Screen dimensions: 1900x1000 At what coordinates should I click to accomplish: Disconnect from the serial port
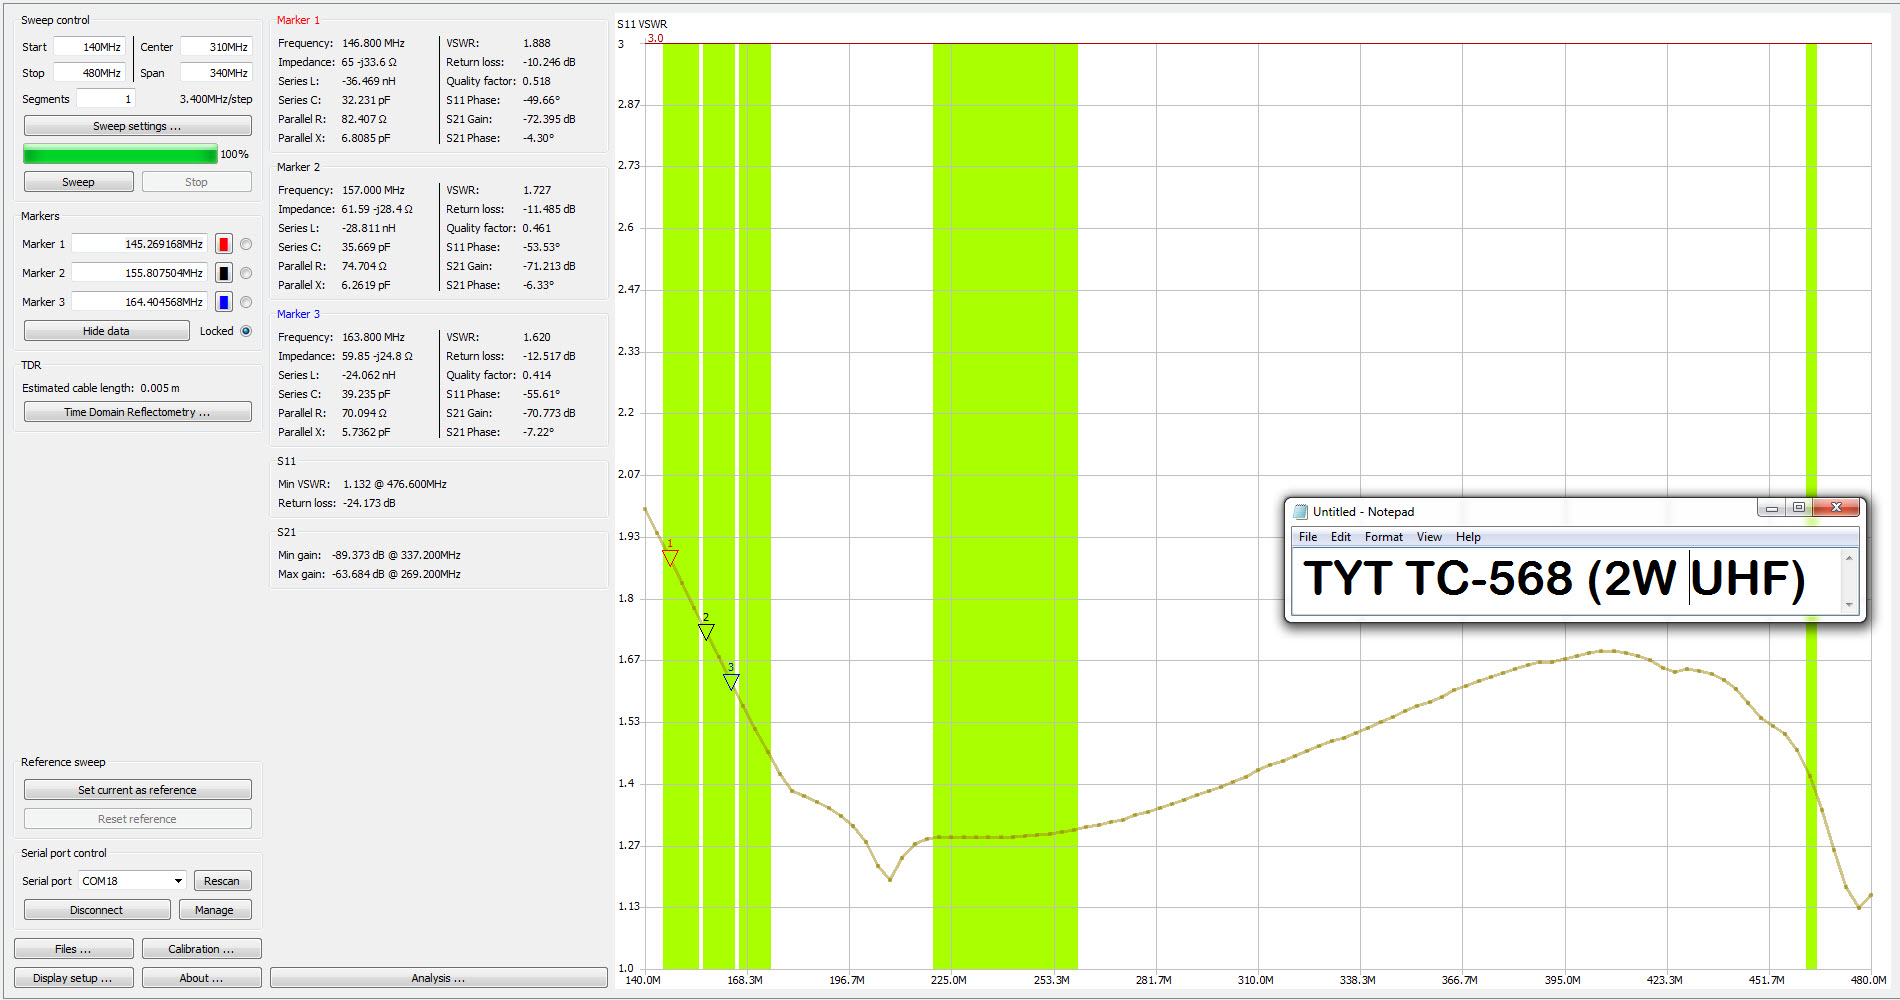coord(97,910)
